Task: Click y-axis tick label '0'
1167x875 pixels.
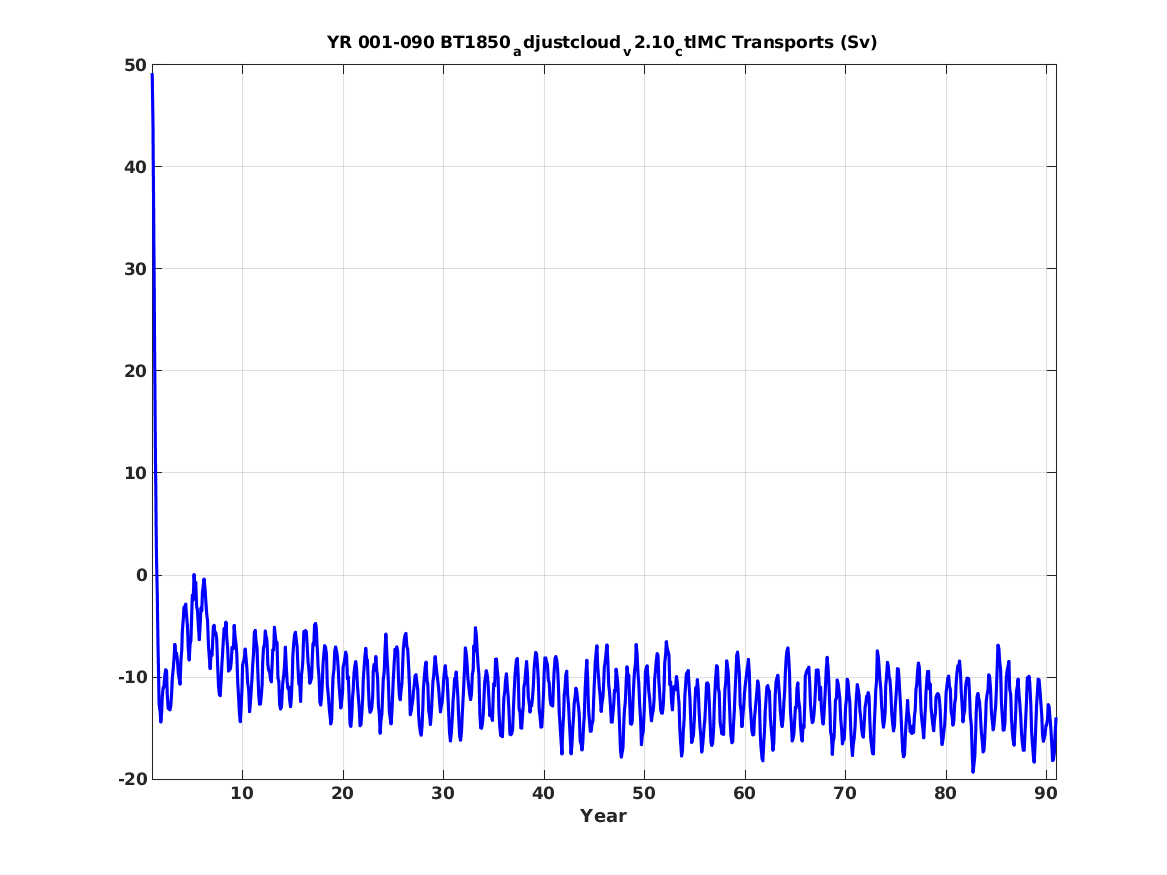Action: coord(141,575)
